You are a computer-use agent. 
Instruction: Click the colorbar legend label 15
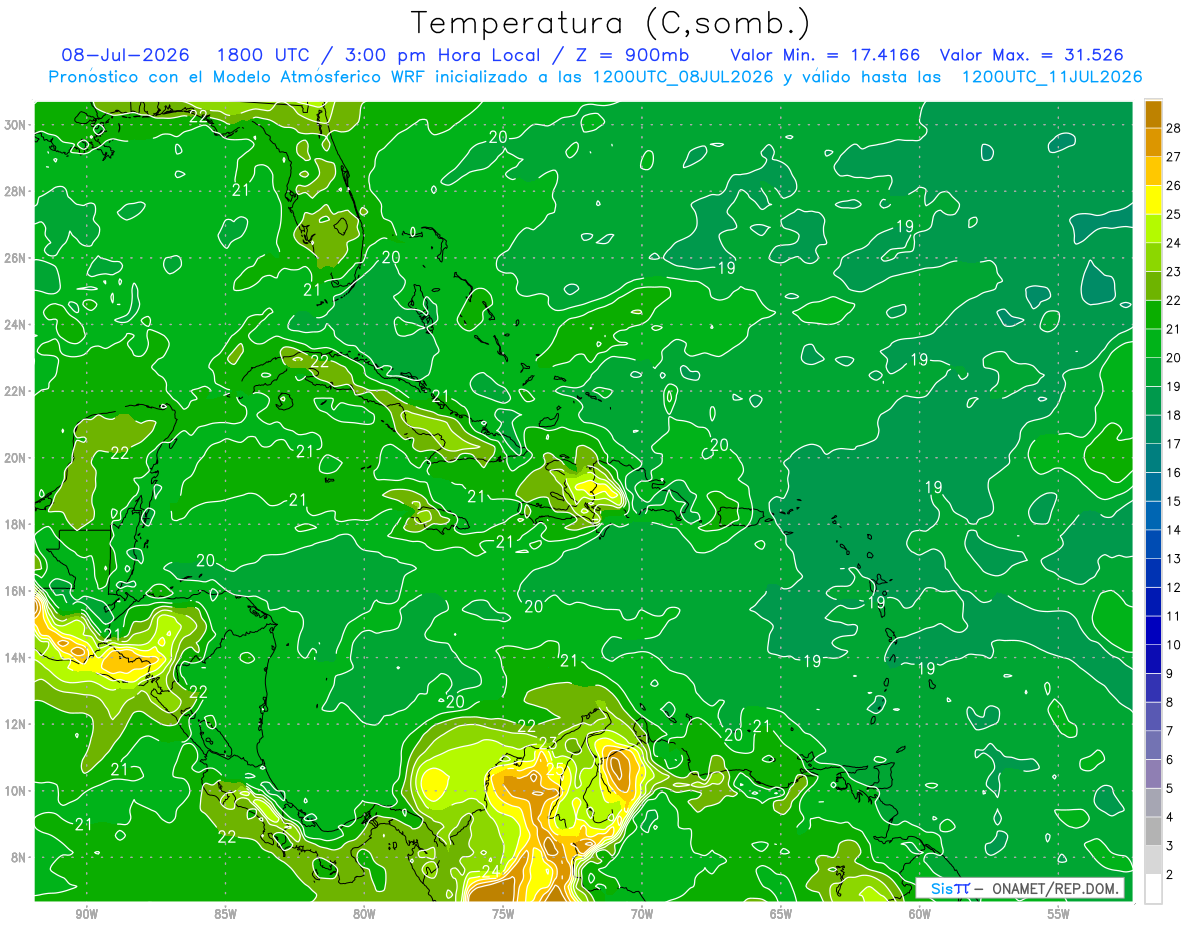click(x=1174, y=501)
